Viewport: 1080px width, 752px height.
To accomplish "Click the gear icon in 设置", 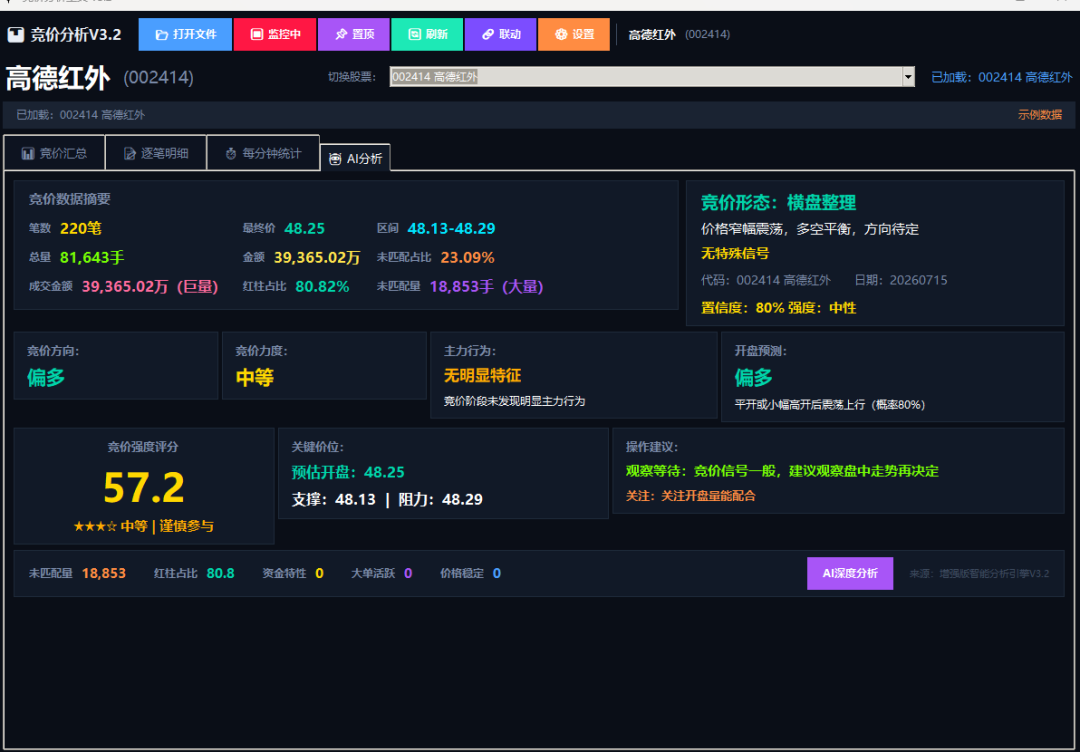I will [561, 34].
